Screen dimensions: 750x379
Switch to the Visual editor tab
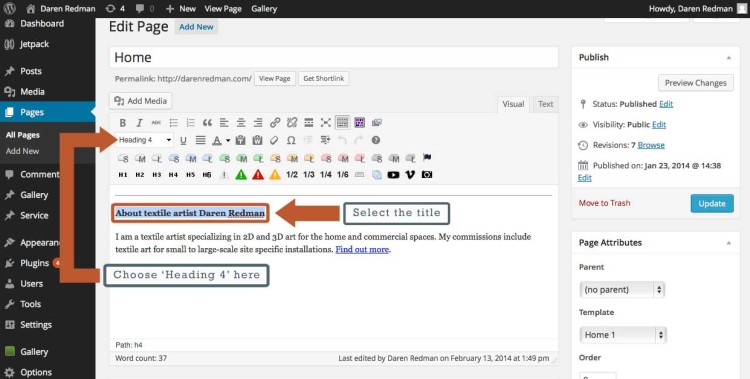513,104
